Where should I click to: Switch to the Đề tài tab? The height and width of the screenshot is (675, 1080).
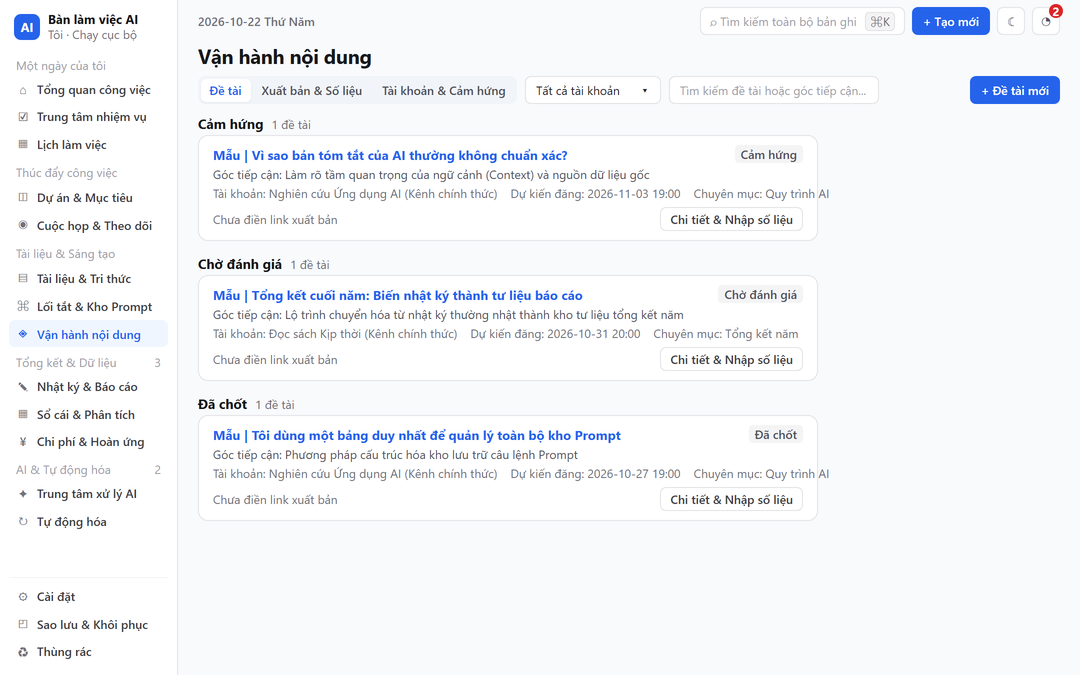(x=225, y=90)
